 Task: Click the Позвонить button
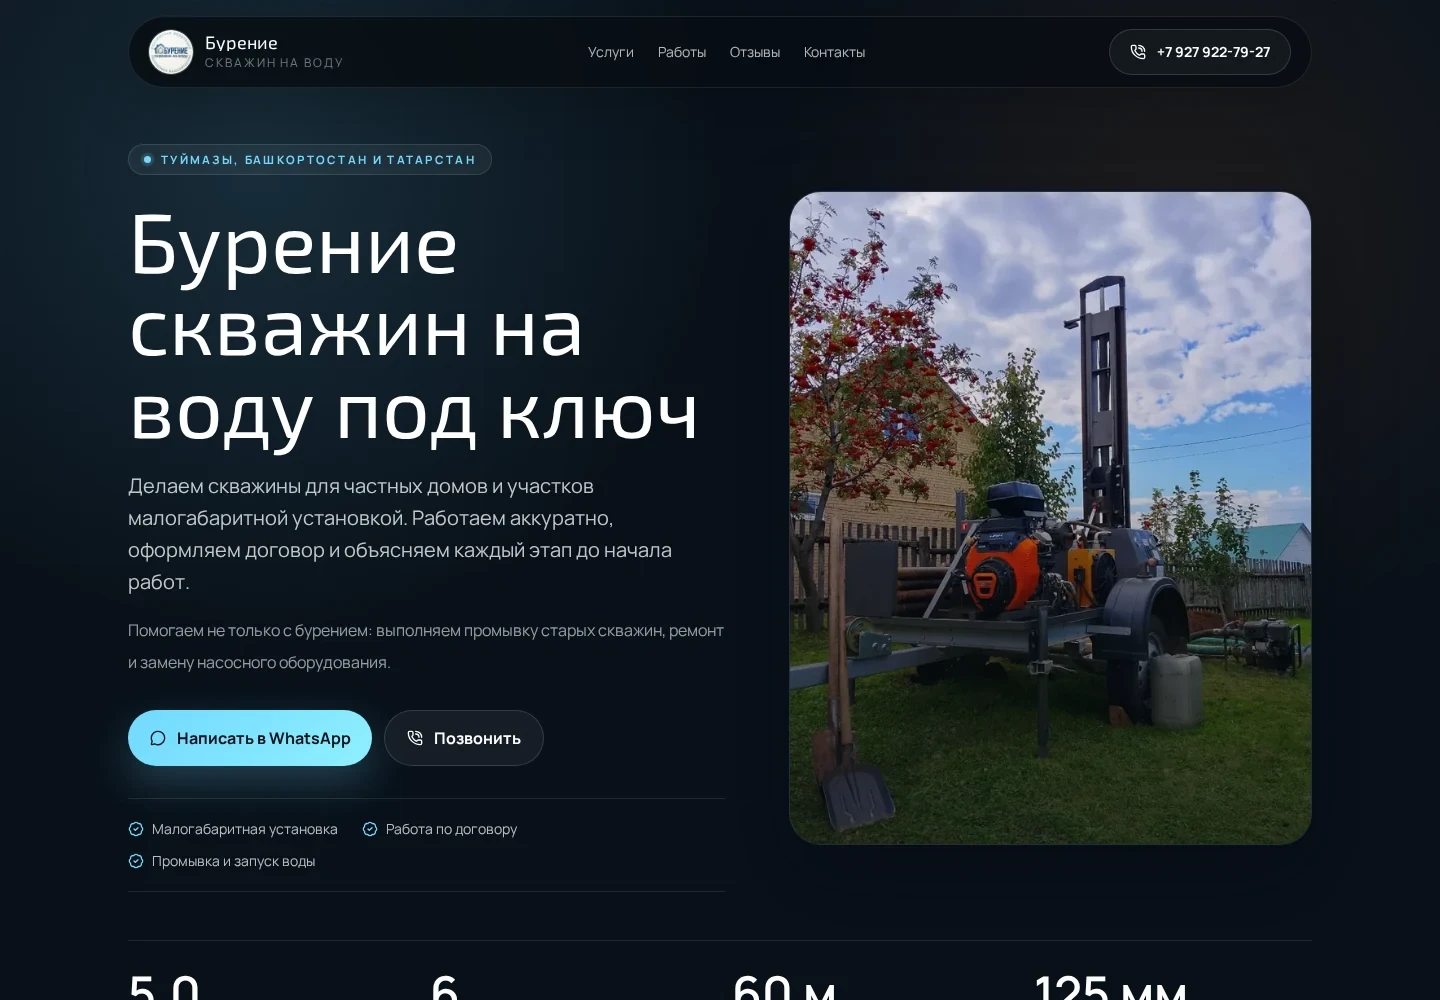464,738
